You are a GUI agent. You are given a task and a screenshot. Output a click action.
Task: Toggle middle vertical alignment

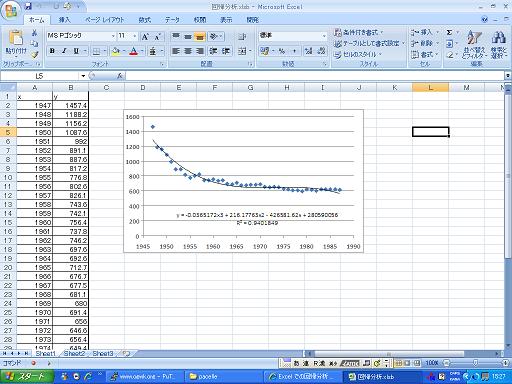pos(188,36)
